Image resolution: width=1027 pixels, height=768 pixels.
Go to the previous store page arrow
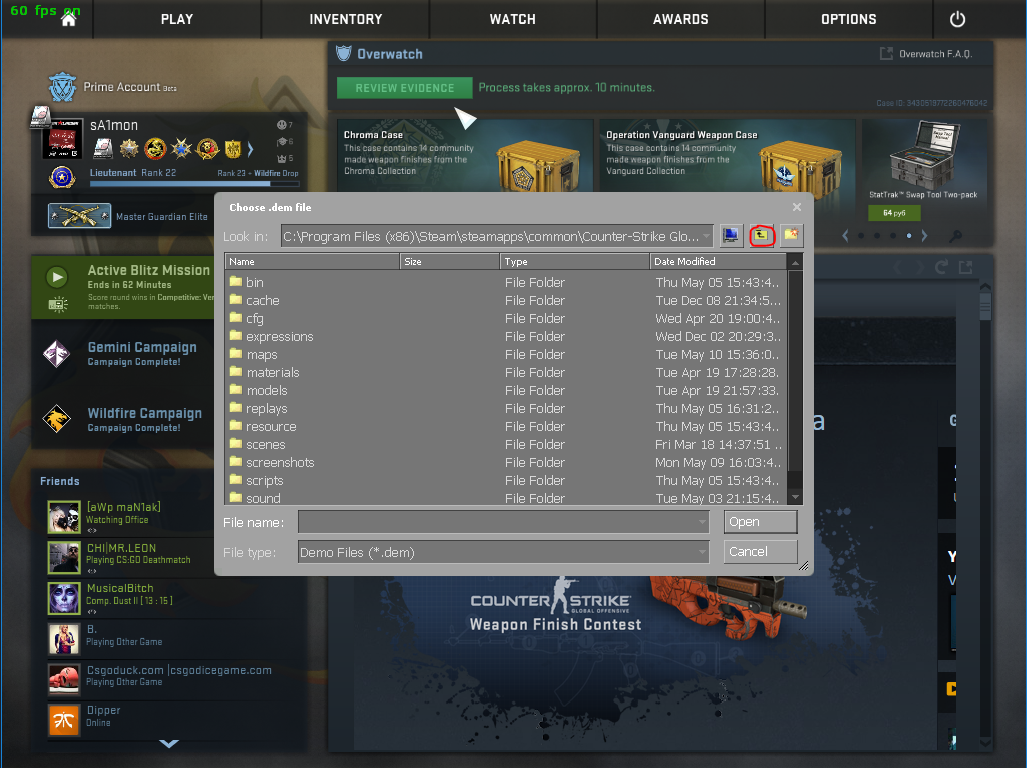pos(845,236)
